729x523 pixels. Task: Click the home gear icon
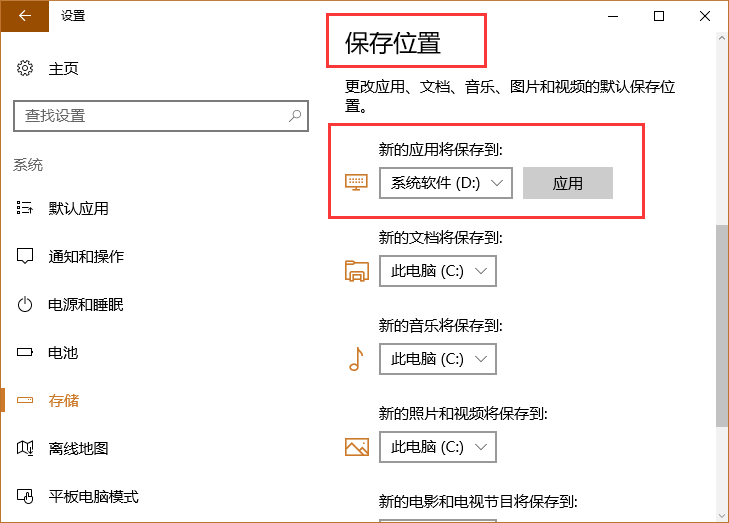(25, 69)
